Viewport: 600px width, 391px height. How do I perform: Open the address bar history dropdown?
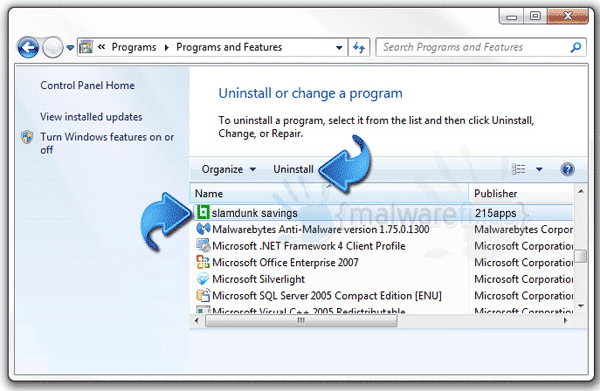[339, 48]
